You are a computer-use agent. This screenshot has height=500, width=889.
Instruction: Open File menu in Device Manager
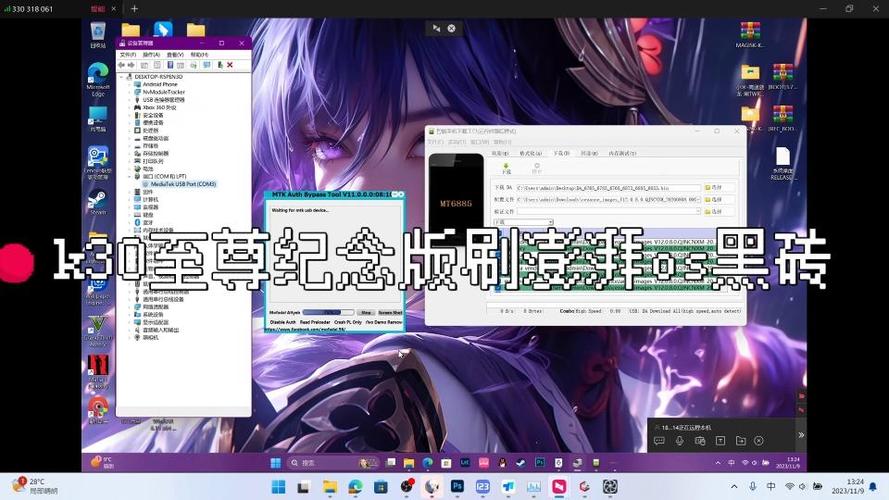coord(128,54)
